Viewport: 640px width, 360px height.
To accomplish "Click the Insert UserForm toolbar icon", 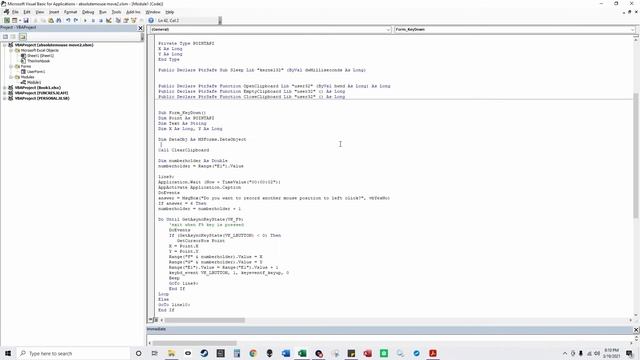I will pos(14,20).
